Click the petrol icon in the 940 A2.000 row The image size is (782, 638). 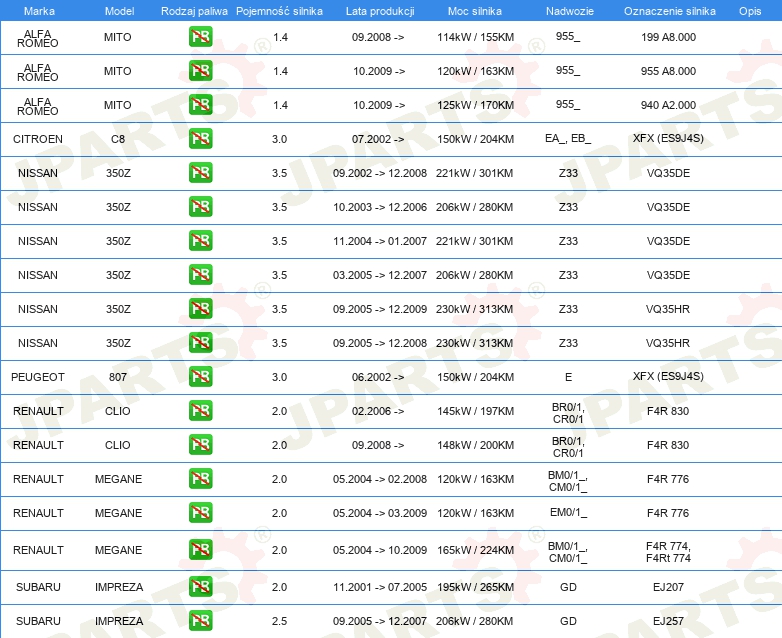200,105
